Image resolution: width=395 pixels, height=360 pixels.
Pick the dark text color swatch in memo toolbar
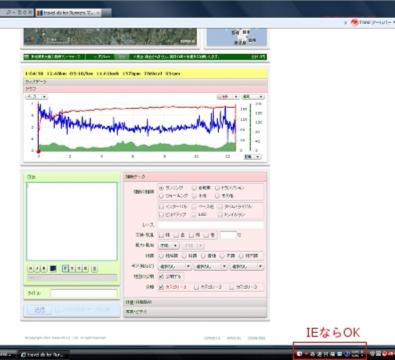pyautogui.click(x=53, y=268)
